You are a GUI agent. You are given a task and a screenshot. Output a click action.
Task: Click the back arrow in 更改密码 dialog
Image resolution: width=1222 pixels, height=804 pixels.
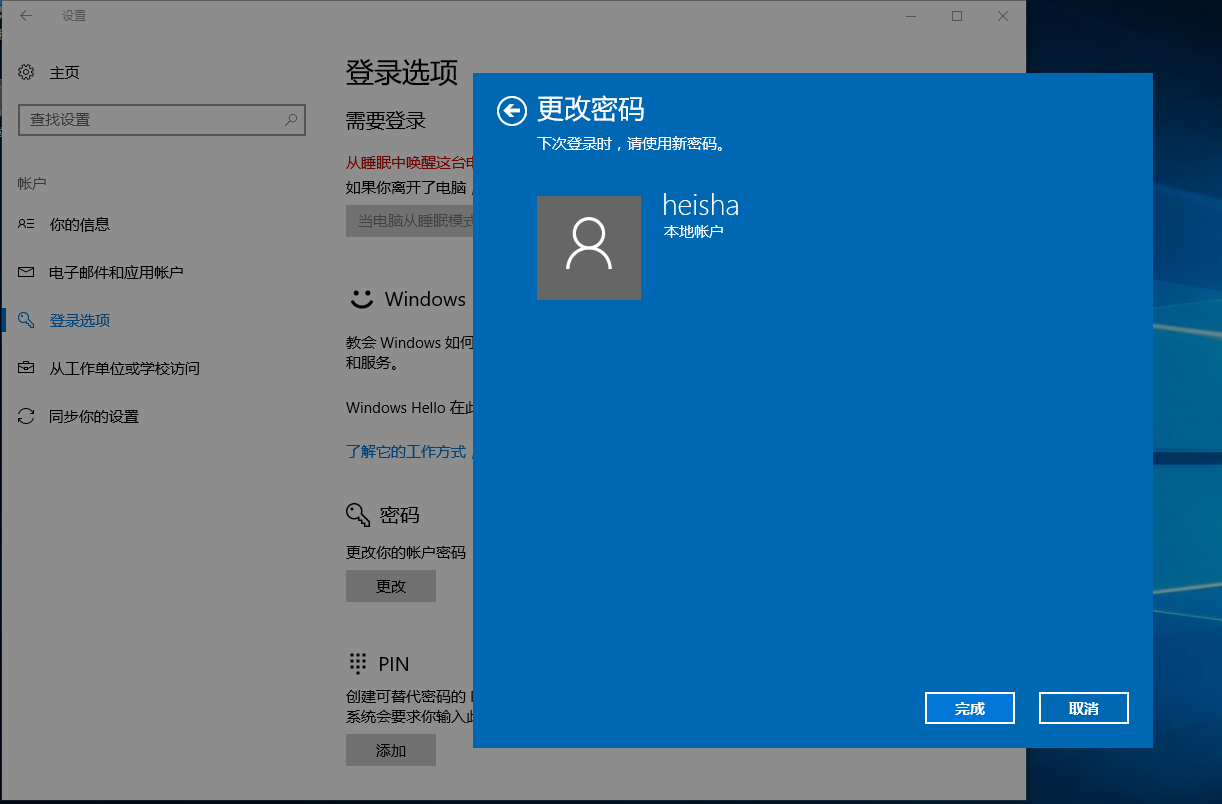click(x=511, y=111)
